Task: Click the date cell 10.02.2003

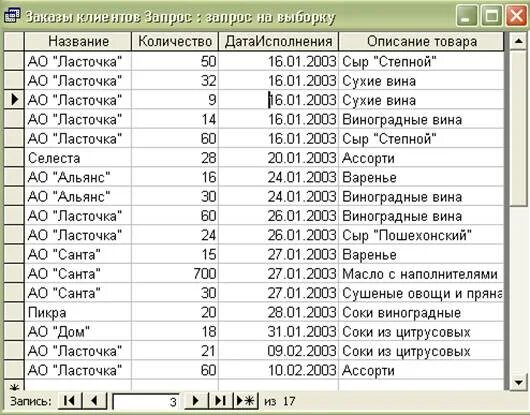Action: (x=279, y=370)
